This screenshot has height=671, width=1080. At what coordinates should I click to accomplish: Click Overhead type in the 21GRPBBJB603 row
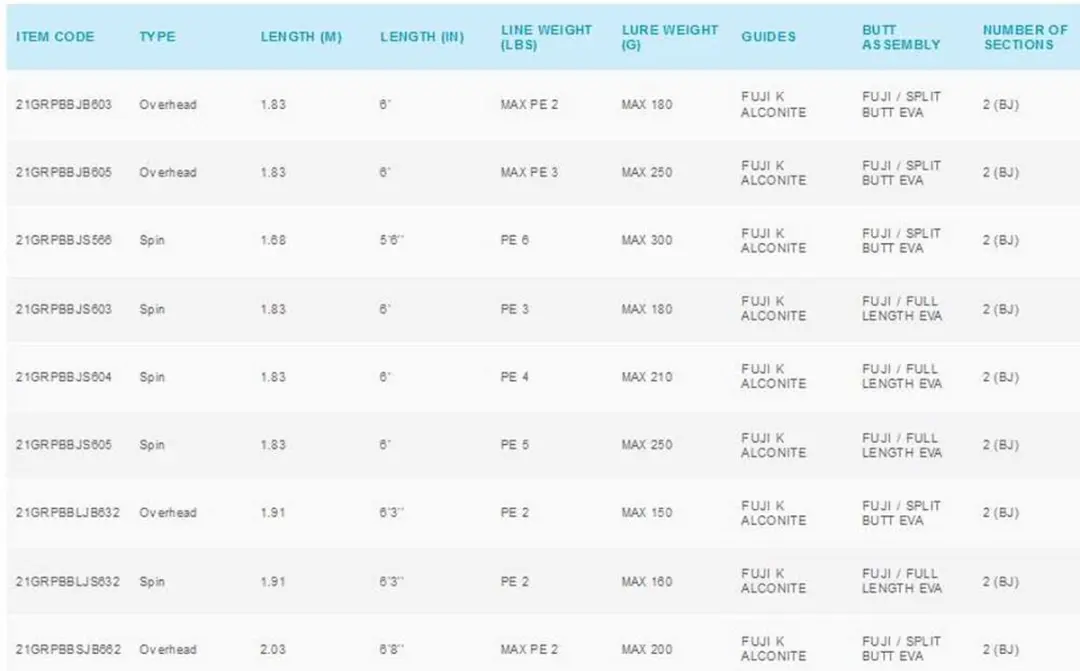click(168, 105)
